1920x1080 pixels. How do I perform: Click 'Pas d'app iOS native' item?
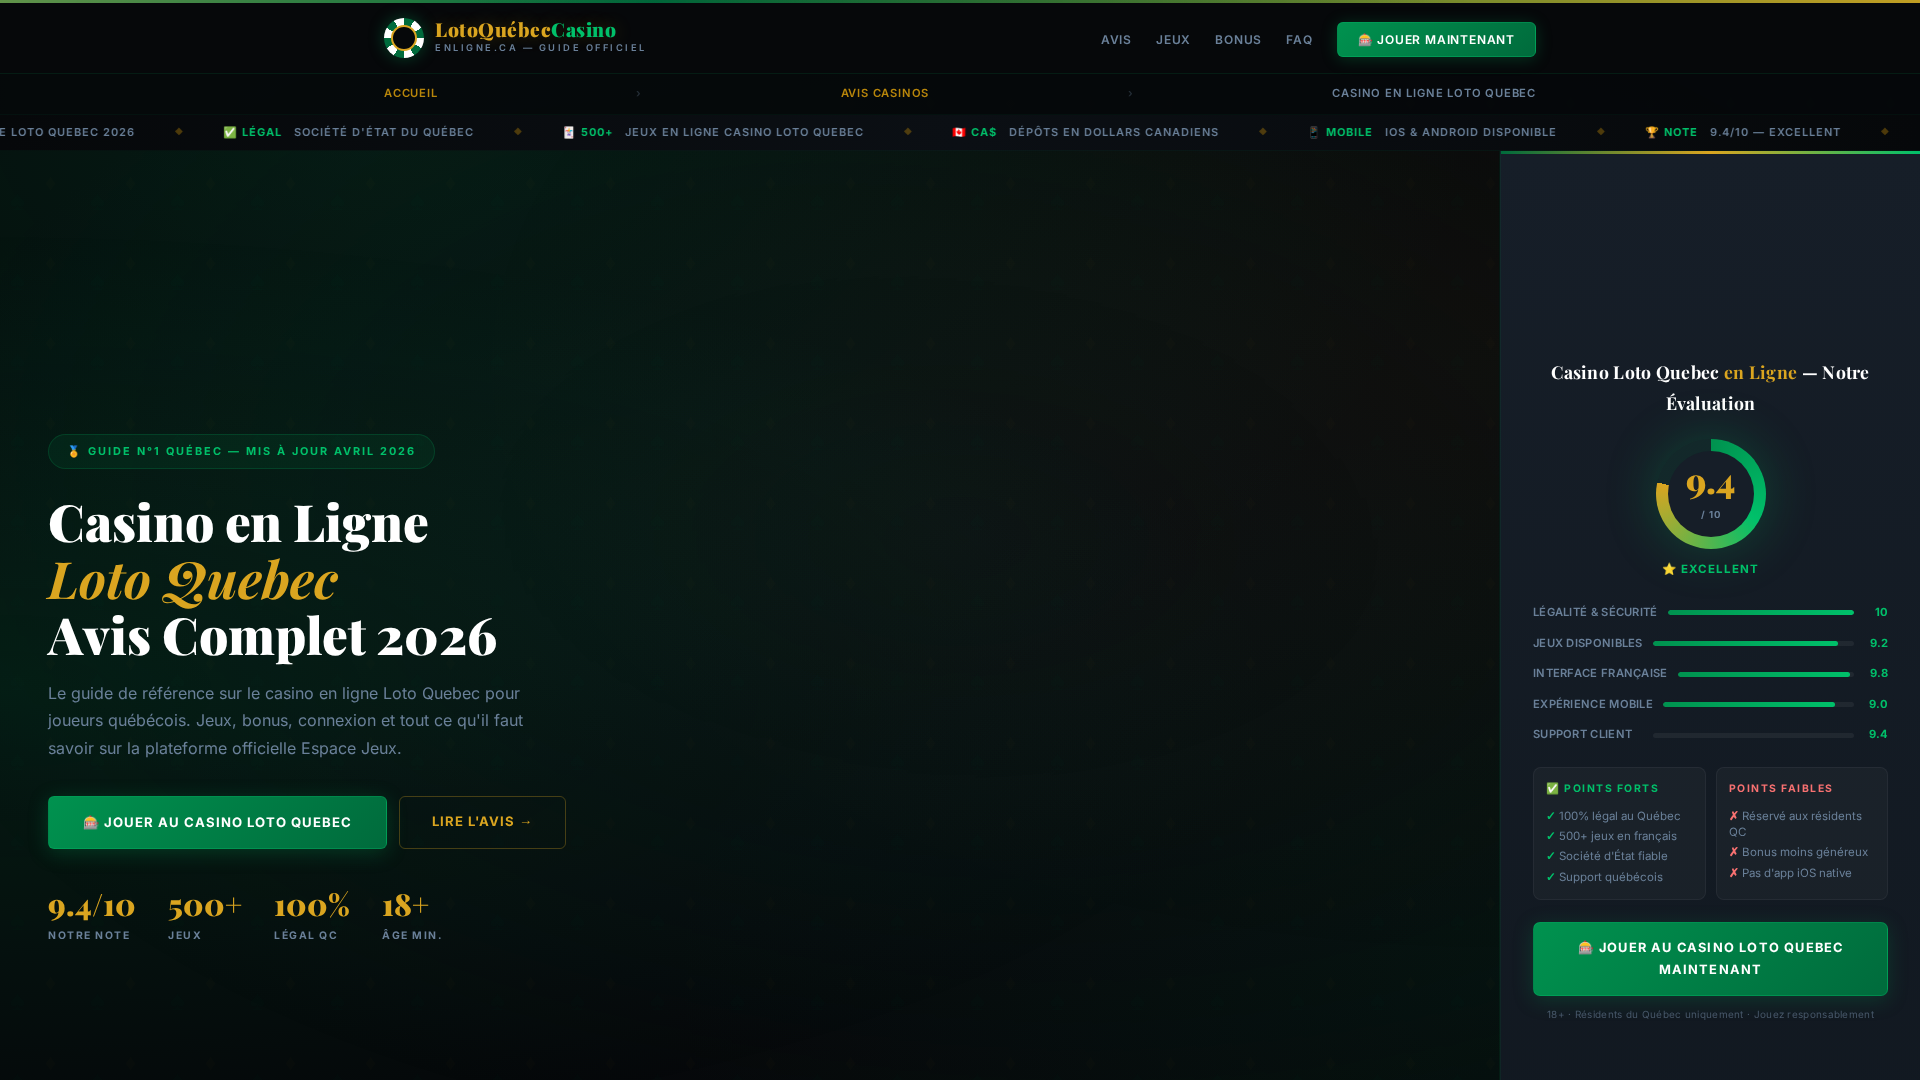pos(1790,873)
